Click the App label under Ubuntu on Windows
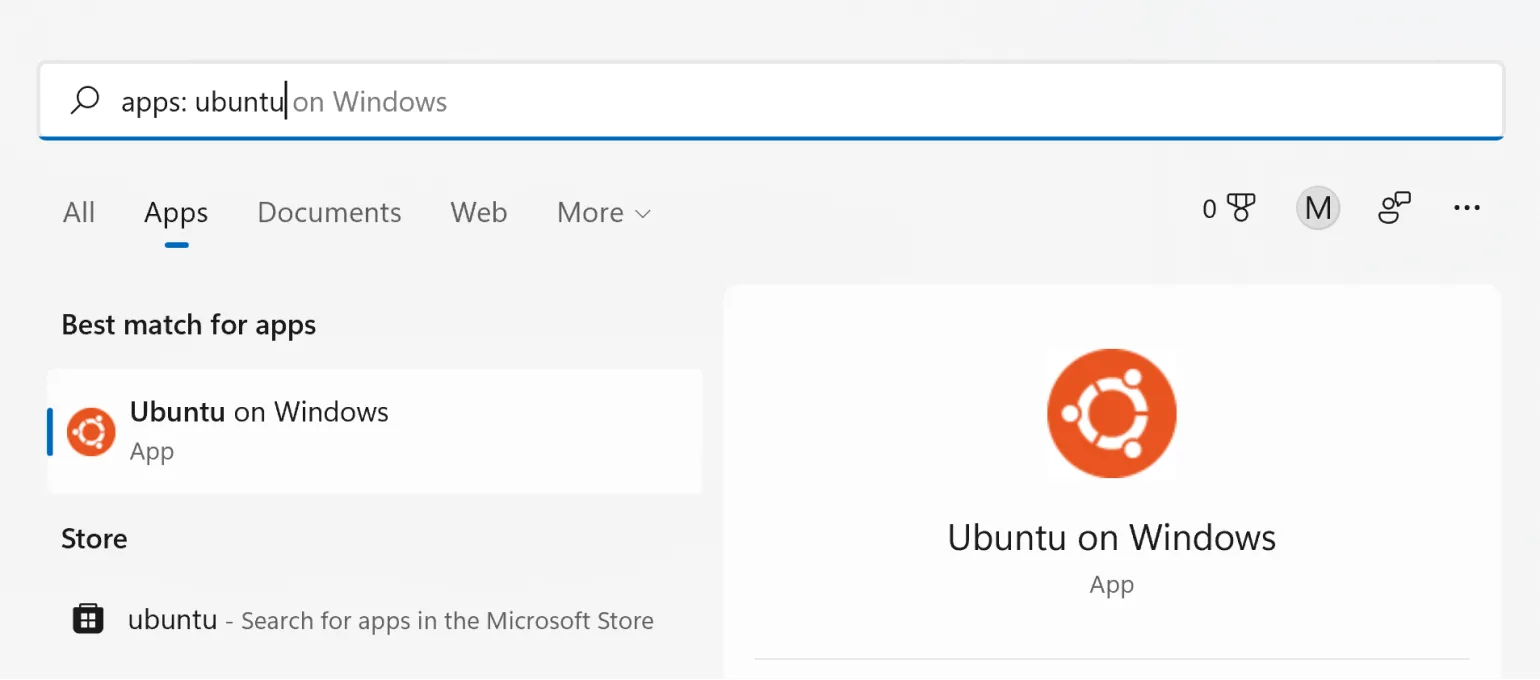The image size is (1540, 680). [1111, 585]
